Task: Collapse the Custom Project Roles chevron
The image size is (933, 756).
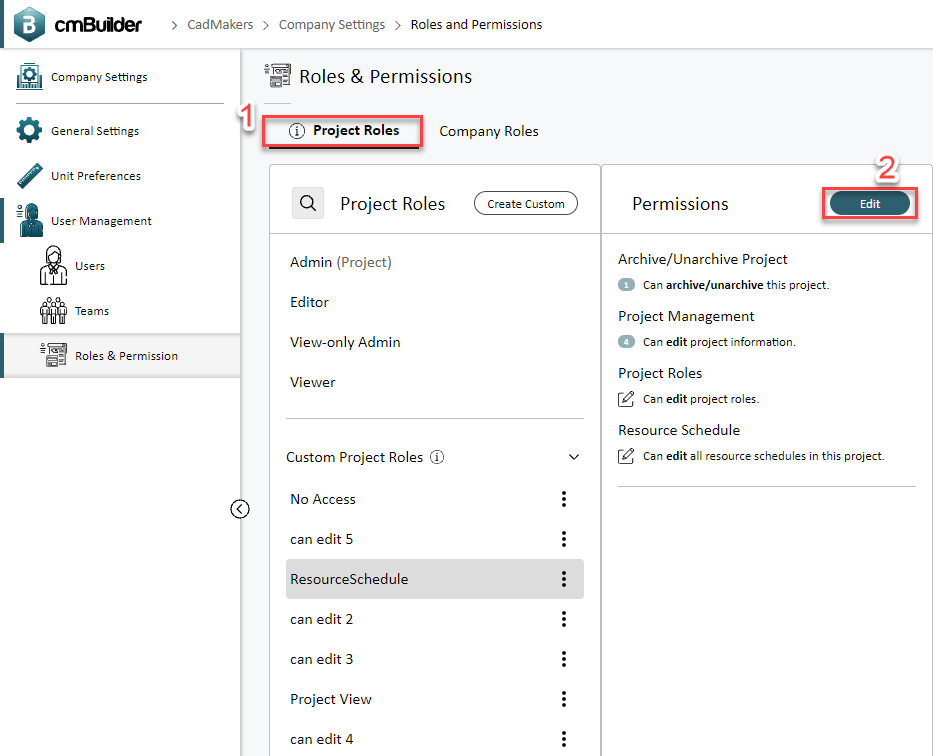Action: [x=574, y=457]
